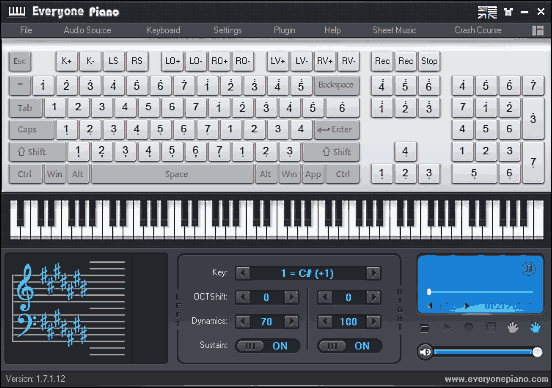Click the Enter key on virtual keyboard

click(337, 130)
